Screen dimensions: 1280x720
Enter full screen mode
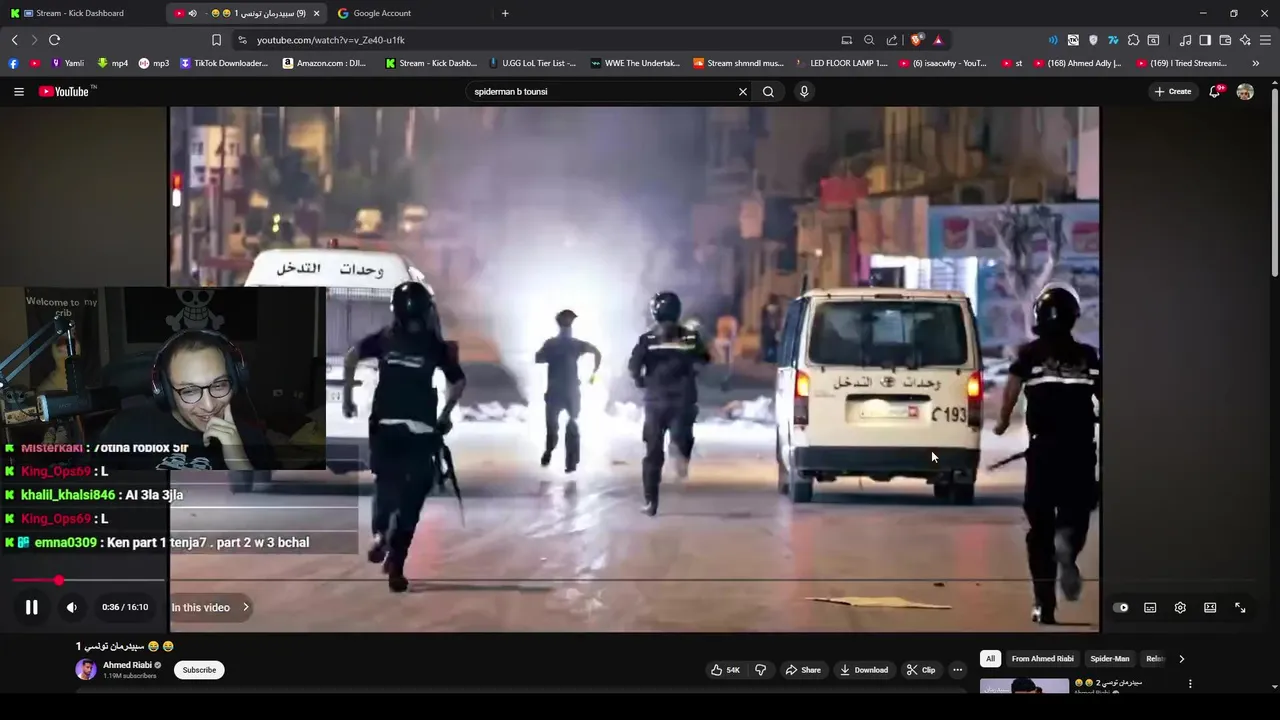[x=1240, y=607]
